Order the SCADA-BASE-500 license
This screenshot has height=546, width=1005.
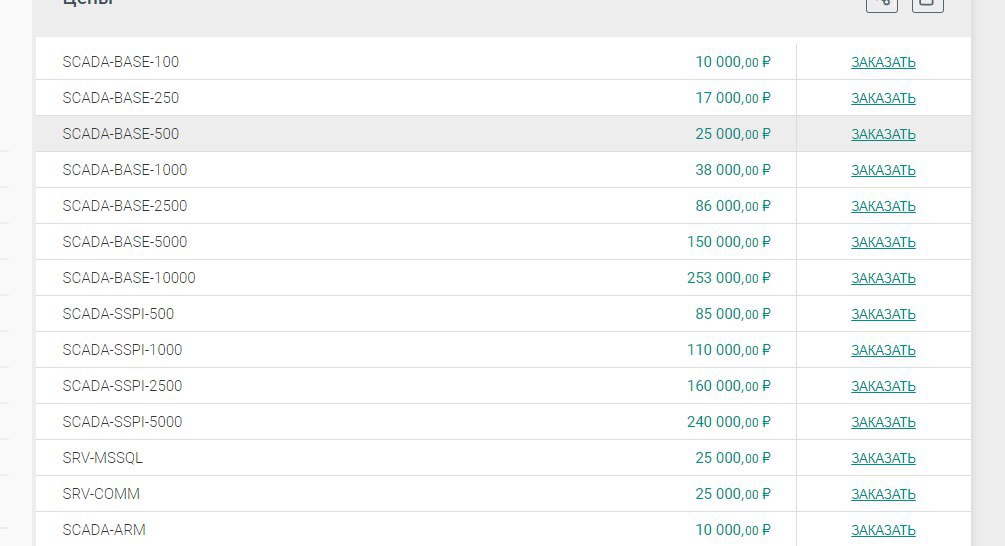[883, 134]
